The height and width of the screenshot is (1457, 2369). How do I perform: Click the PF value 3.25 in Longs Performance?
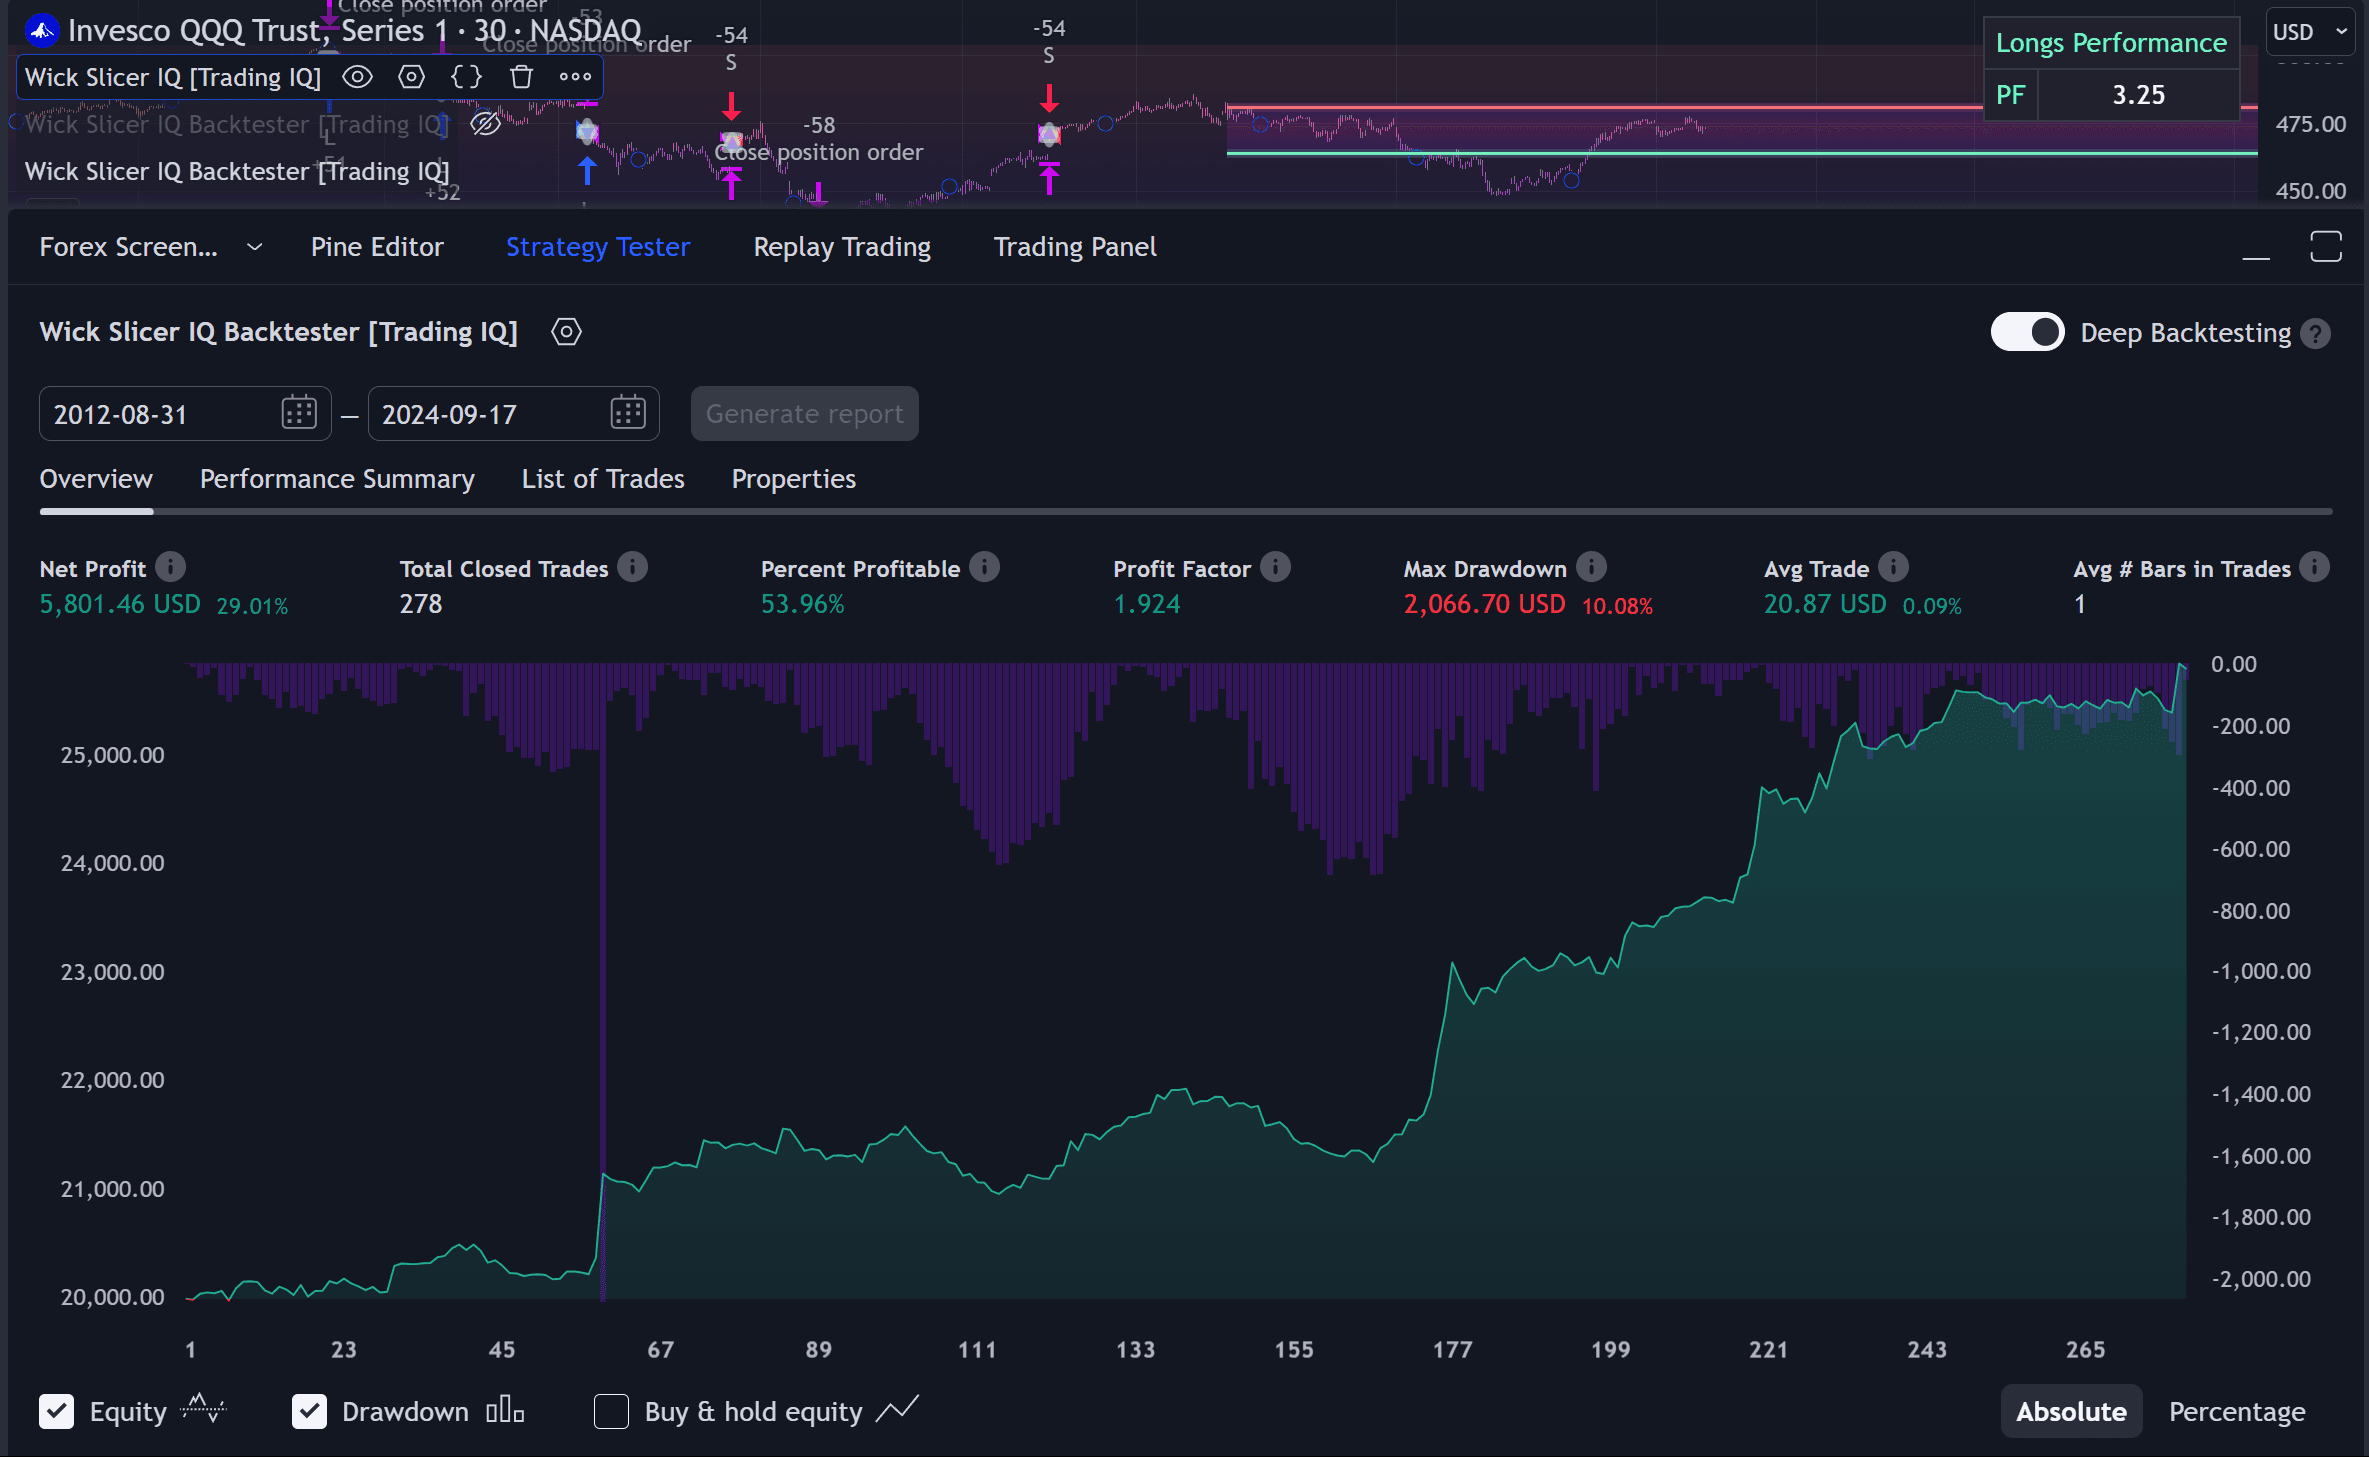click(2138, 95)
